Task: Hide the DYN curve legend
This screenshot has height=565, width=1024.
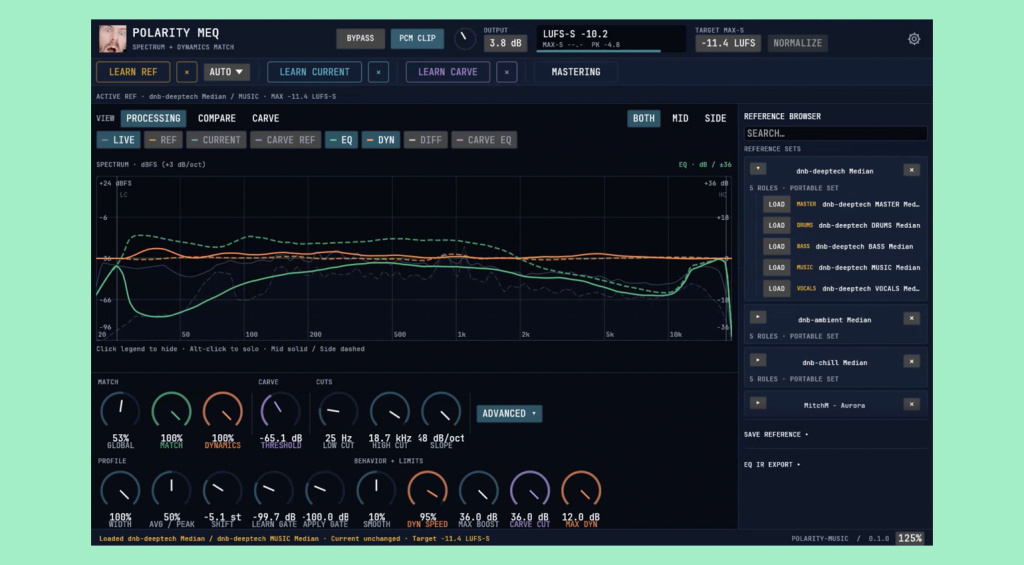Action: 381,140
